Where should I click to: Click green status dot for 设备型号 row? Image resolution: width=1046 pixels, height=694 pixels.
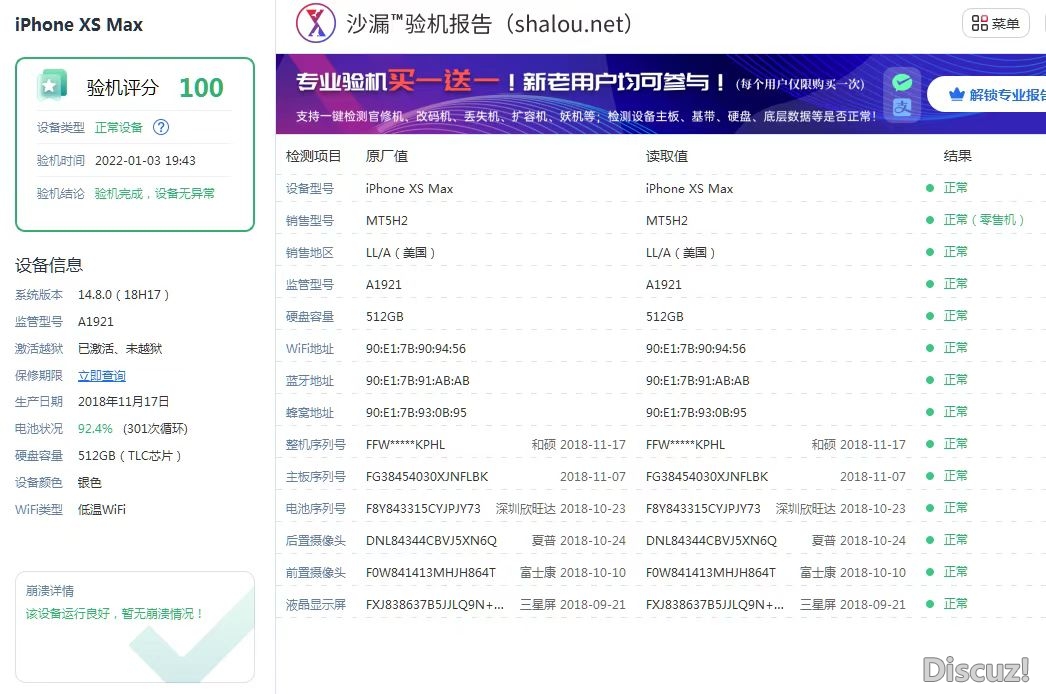[930, 188]
